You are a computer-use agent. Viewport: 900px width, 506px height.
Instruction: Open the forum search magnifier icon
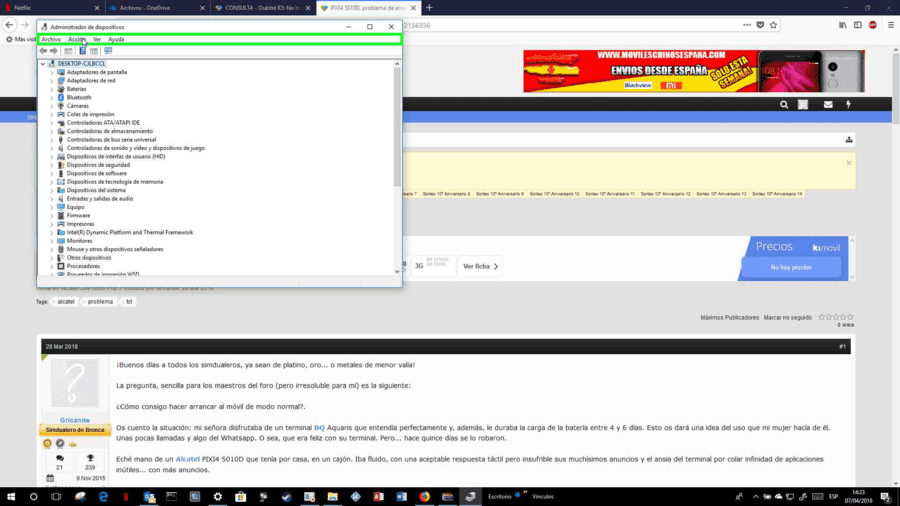coord(784,104)
